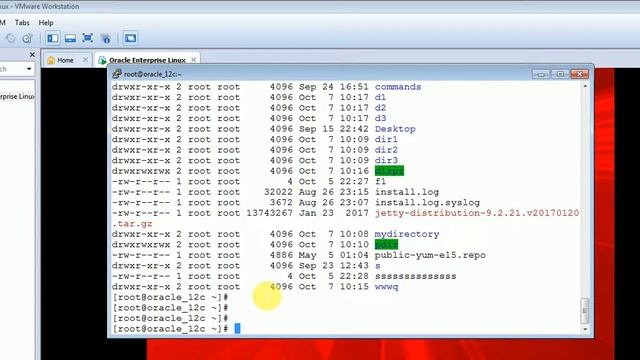Click the 'commands' directory name
640x360 pixels.
[398, 87]
